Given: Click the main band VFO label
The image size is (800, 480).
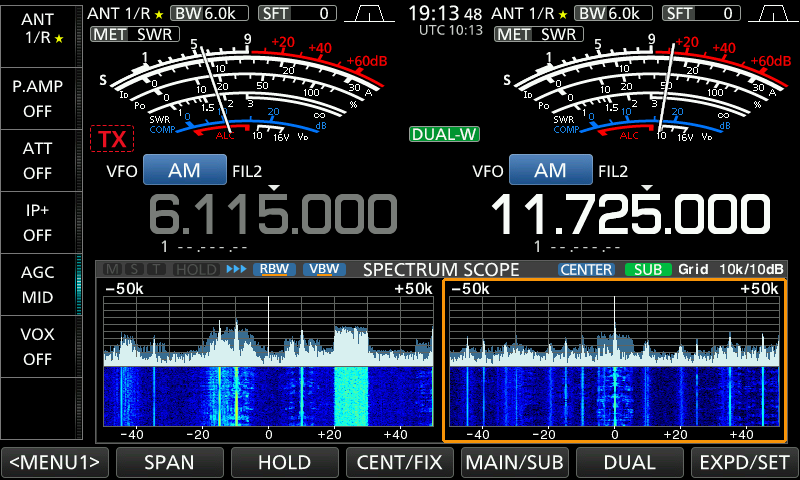Looking at the screenshot, I should tap(122, 171).
